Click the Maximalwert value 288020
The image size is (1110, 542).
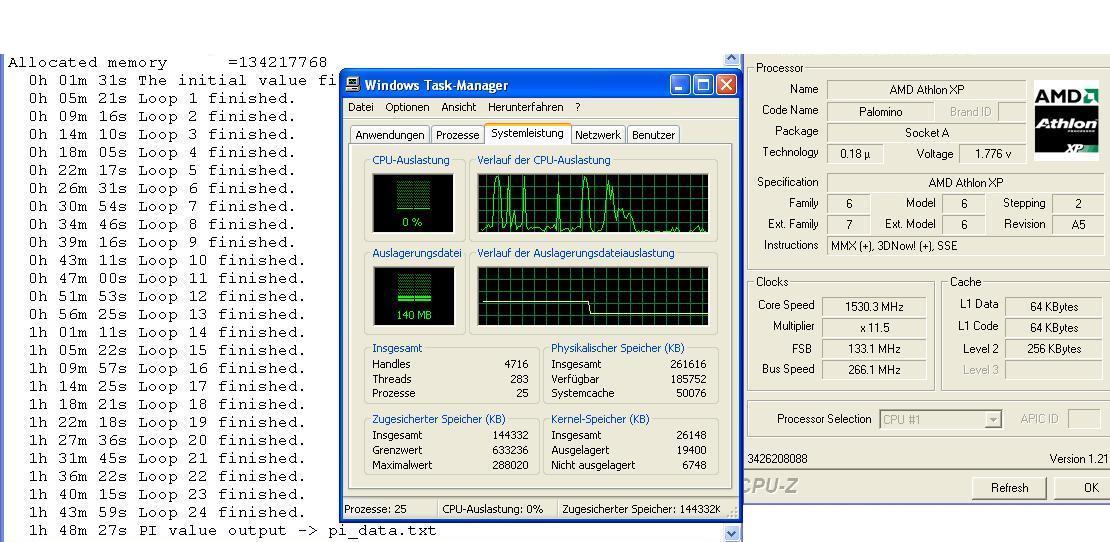(510, 465)
